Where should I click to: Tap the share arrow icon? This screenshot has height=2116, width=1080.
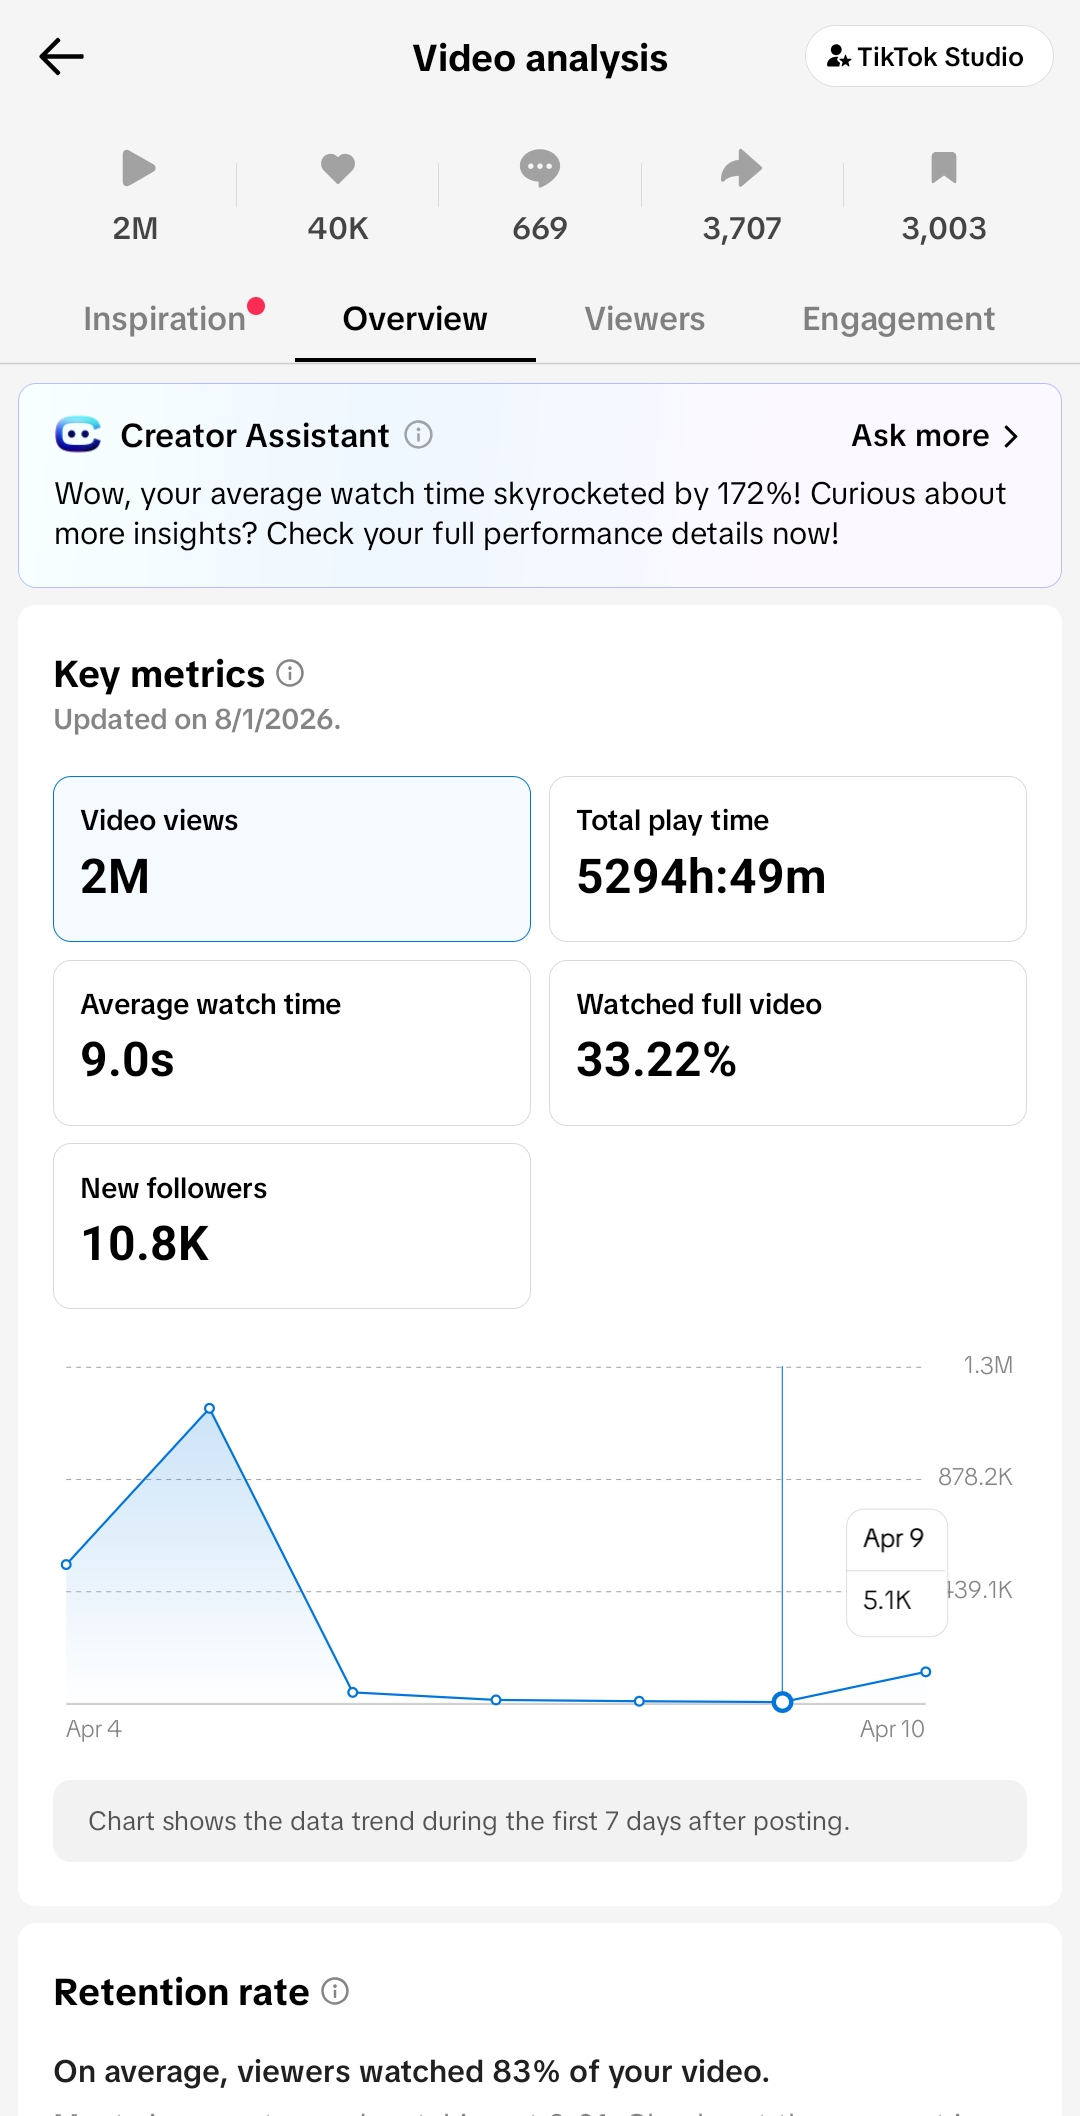coord(741,168)
